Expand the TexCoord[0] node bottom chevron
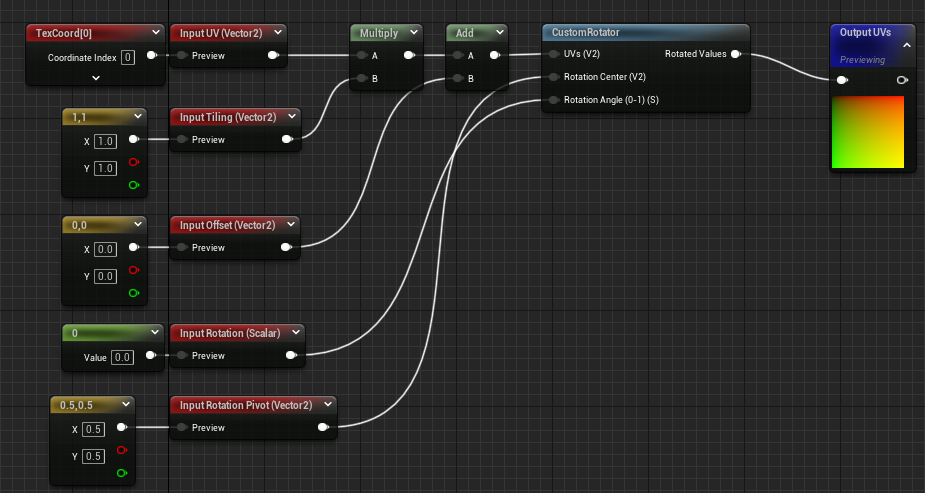Screen dimensions: 925x493 point(96,77)
